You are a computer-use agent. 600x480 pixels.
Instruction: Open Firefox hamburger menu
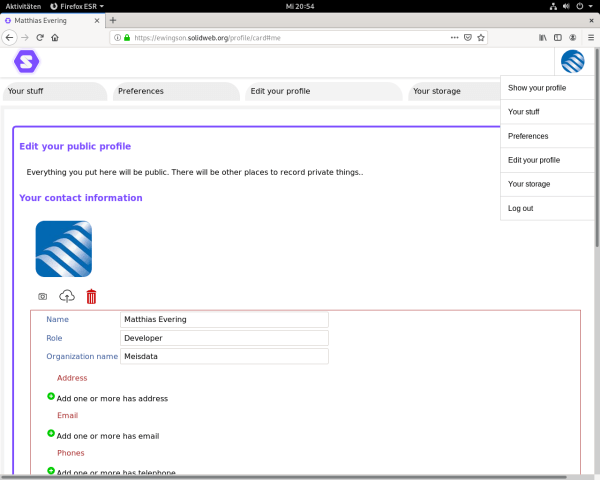(591, 38)
